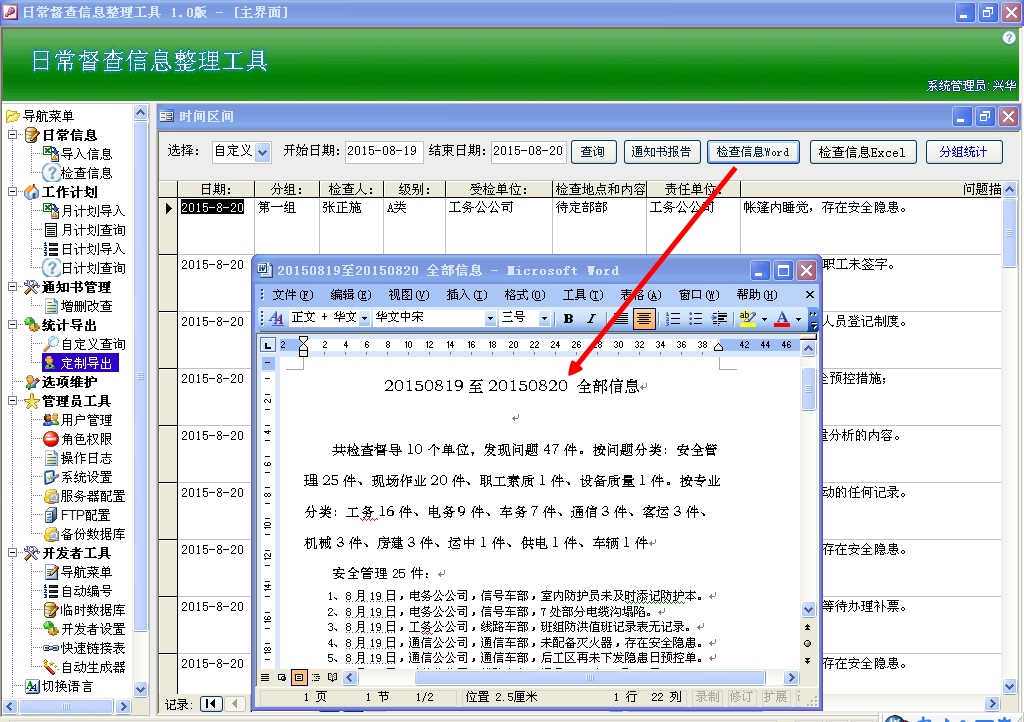Open the Word font size dropdown 三号
The image size is (1024, 722).
pyautogui.click(x=543, y=319)
